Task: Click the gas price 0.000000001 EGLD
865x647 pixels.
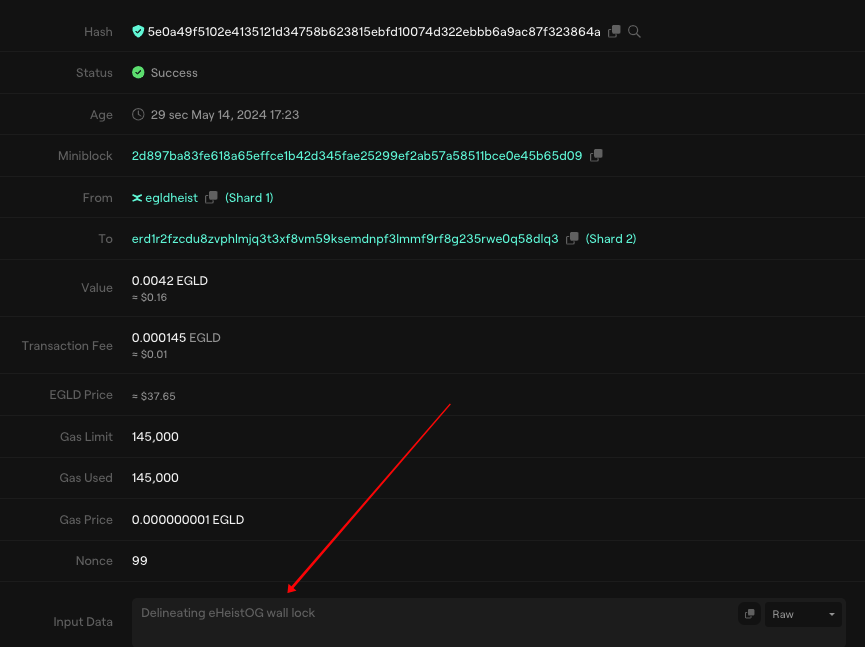Action: point(188,520)
